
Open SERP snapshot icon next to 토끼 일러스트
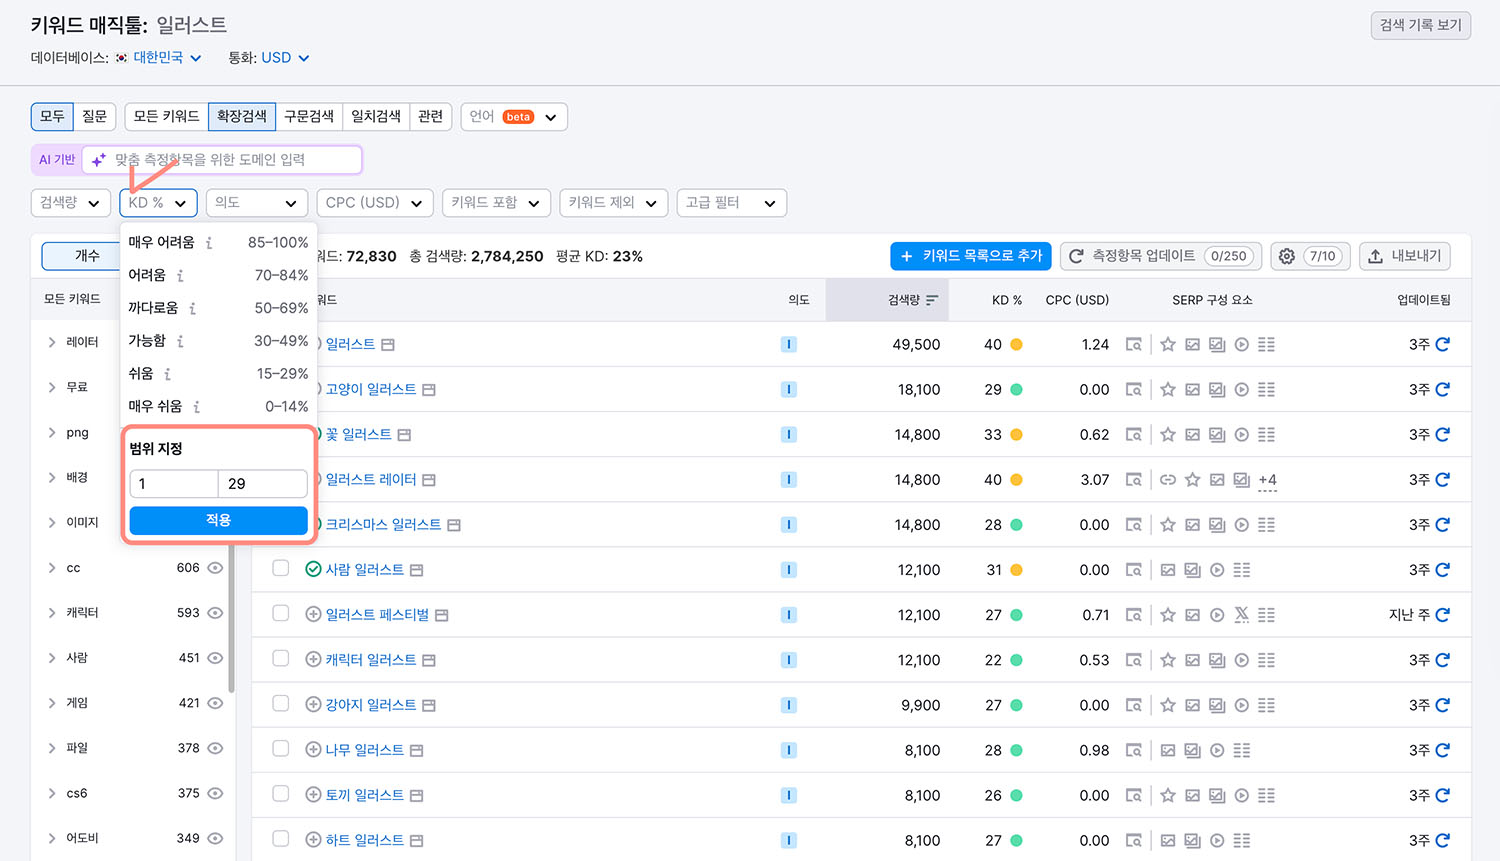click(x=417, y=796)
